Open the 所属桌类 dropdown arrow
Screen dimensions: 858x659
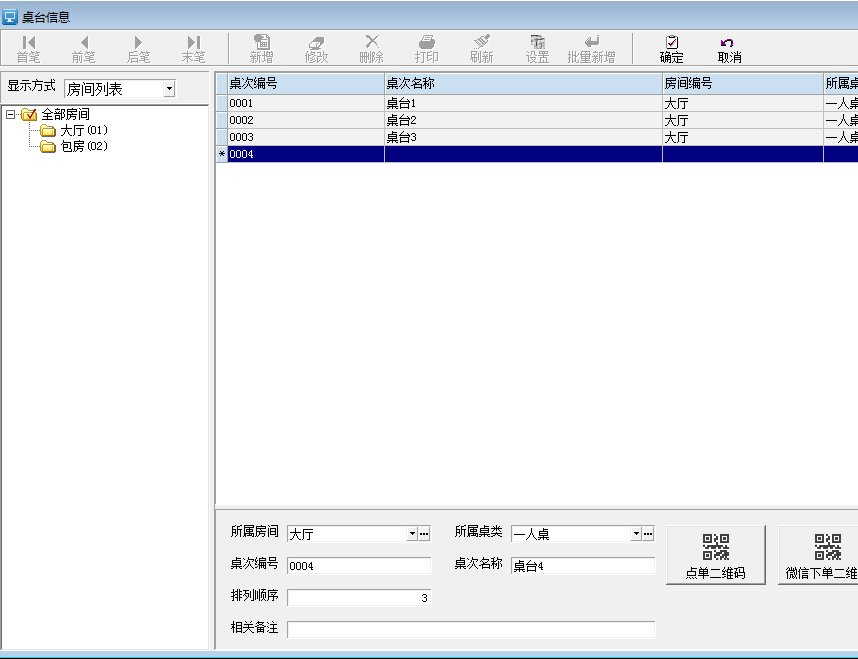(635, 534)
